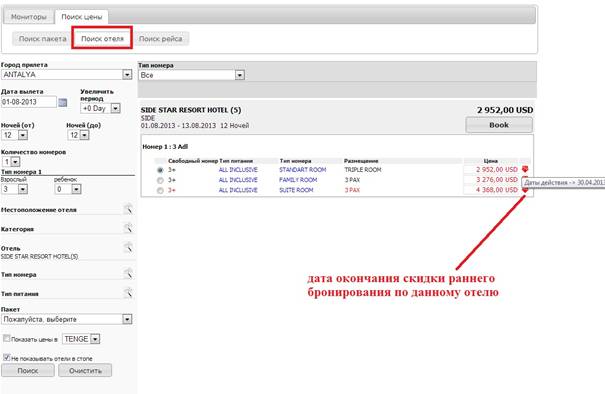Click the 2 952,00 USD row price
This screenshot has width=605, height=394.
point(497,169)
